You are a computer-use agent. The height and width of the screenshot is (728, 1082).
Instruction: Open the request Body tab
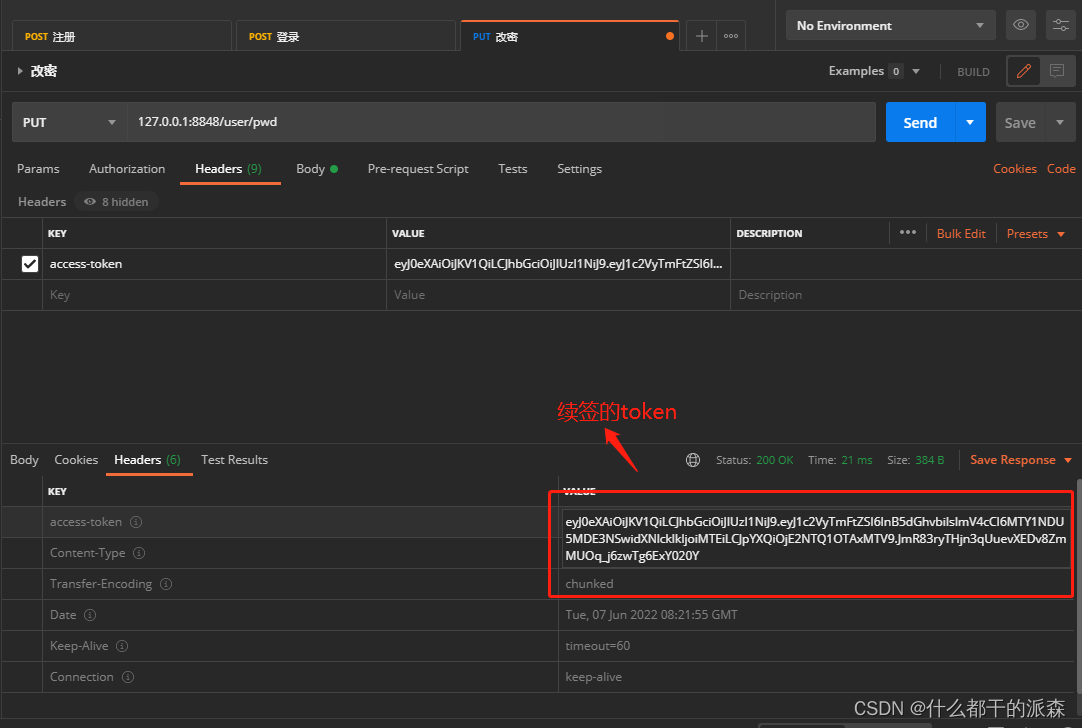(x=317, y=169)
